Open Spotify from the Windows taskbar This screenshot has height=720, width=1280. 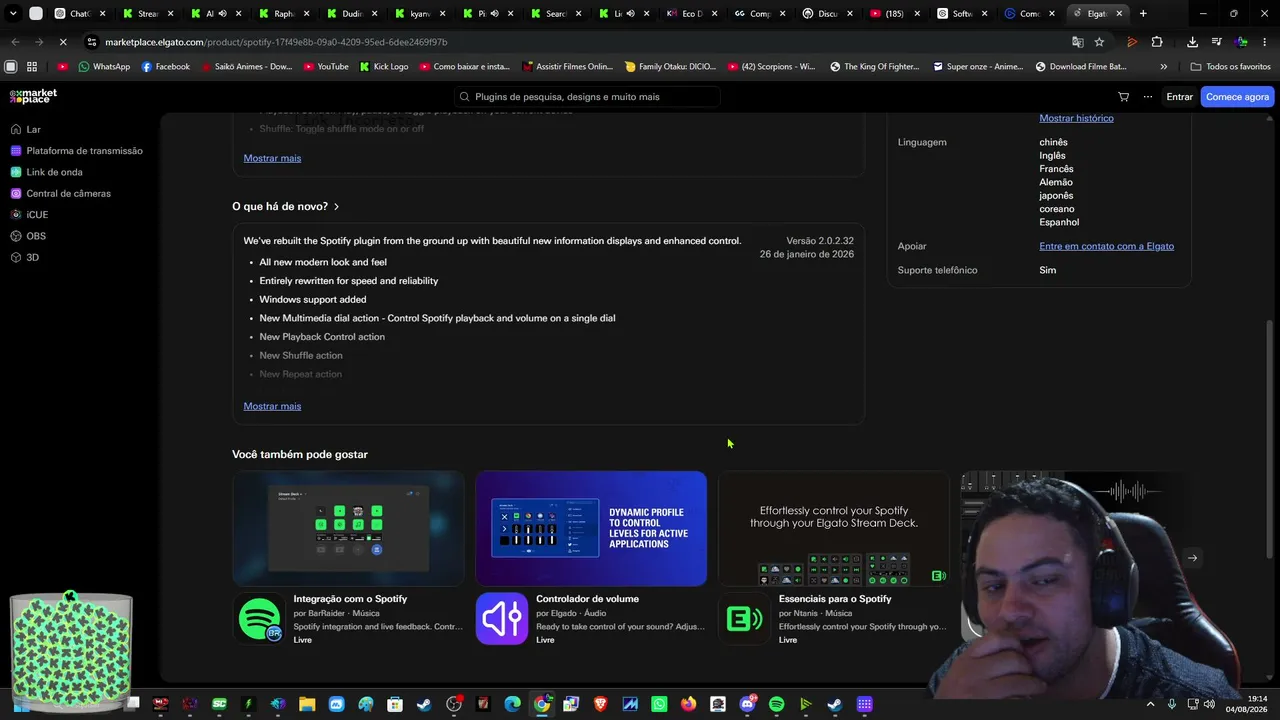point(776,704)
